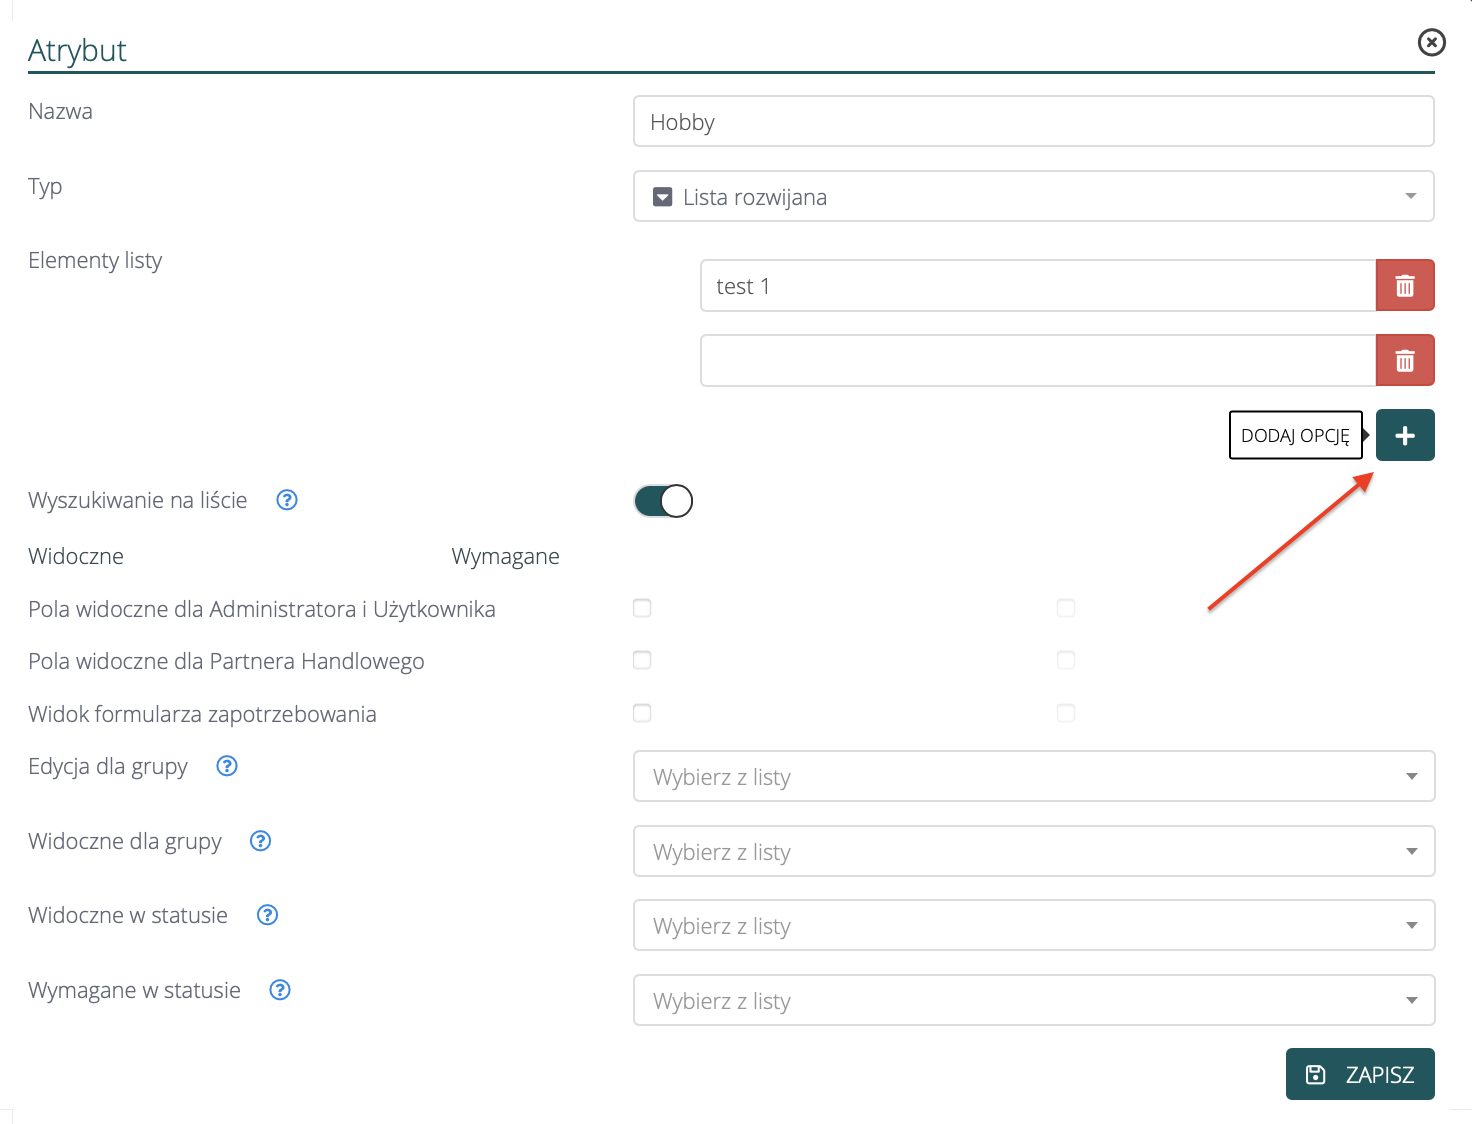Open the Typ dropdown 'Lista rozwijana'
Image resolution: width=1472 pixels, height=1124 pixels.
(x=1033, y=197)
